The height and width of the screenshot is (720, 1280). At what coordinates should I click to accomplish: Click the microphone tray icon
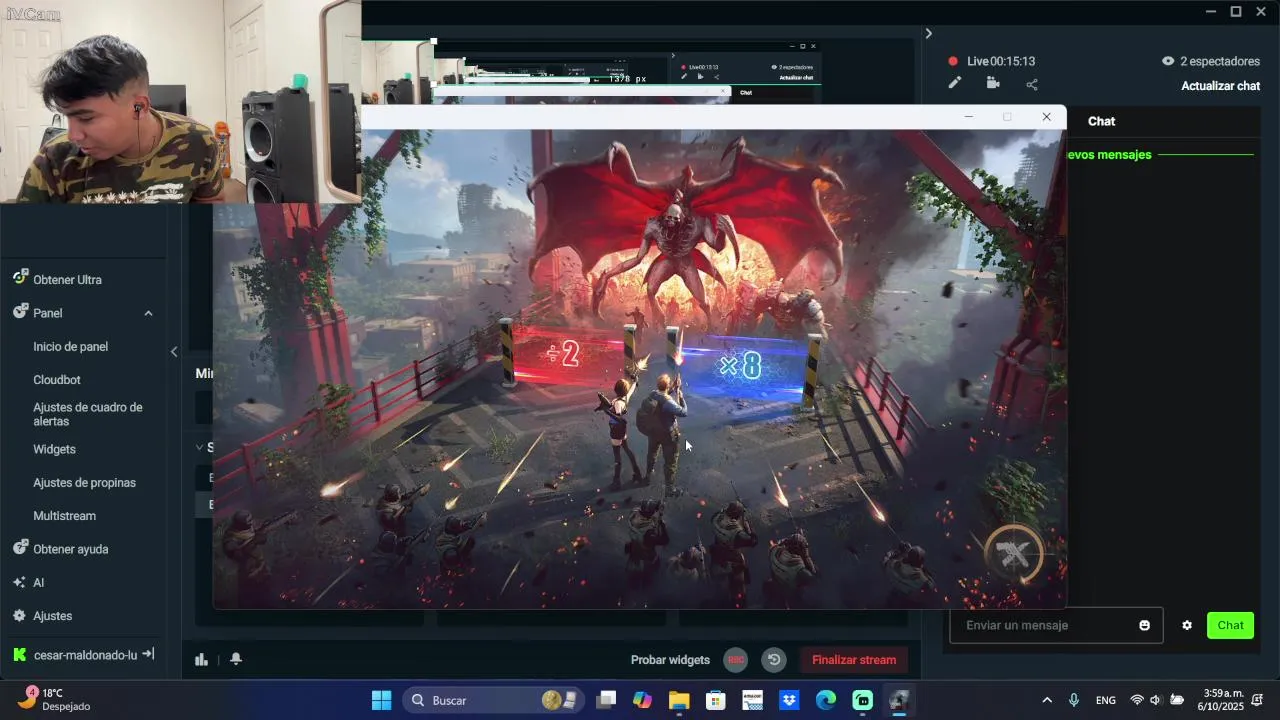click(1074, 700)
